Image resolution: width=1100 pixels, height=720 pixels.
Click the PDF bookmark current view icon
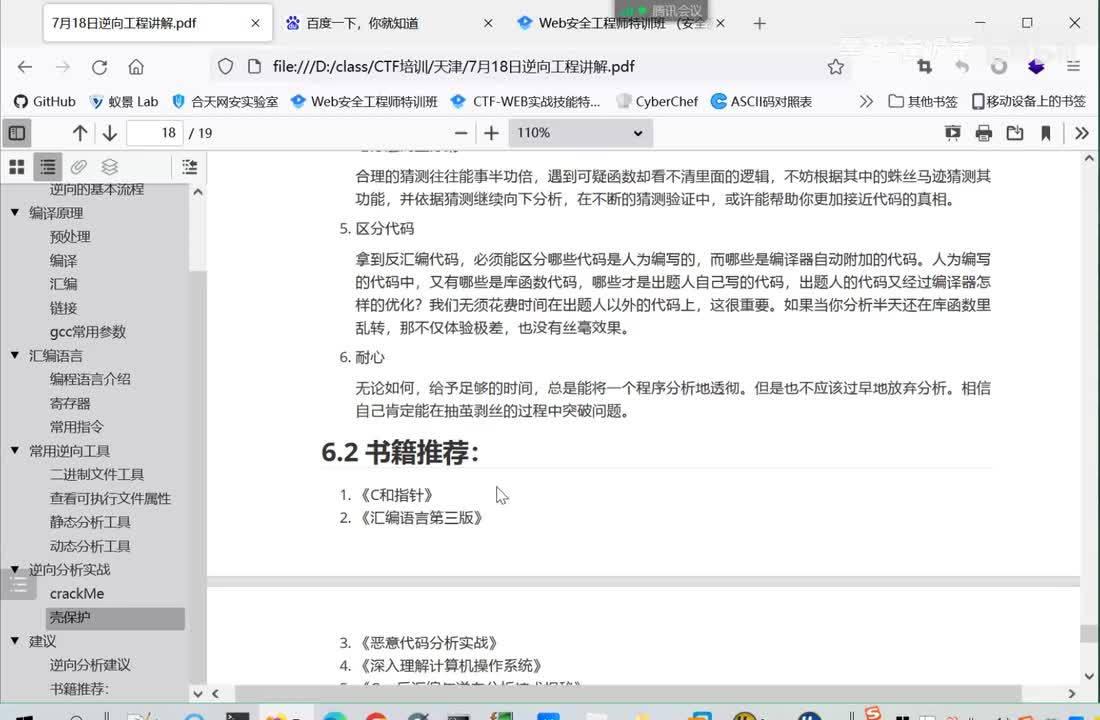[x=1045, y=133]
